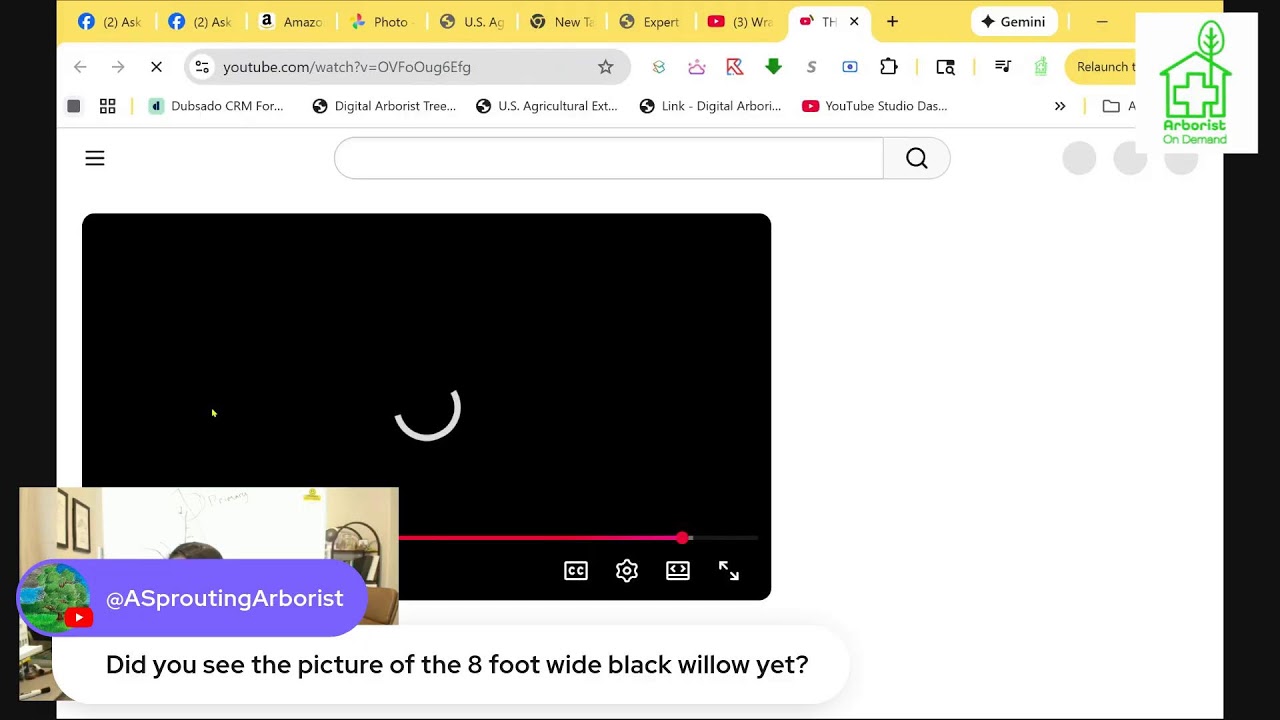Open Link - Digital Arbori... bookmark
Image resolution: width=1280 pixels, height=720 pixels.
[x=710, y=106]
